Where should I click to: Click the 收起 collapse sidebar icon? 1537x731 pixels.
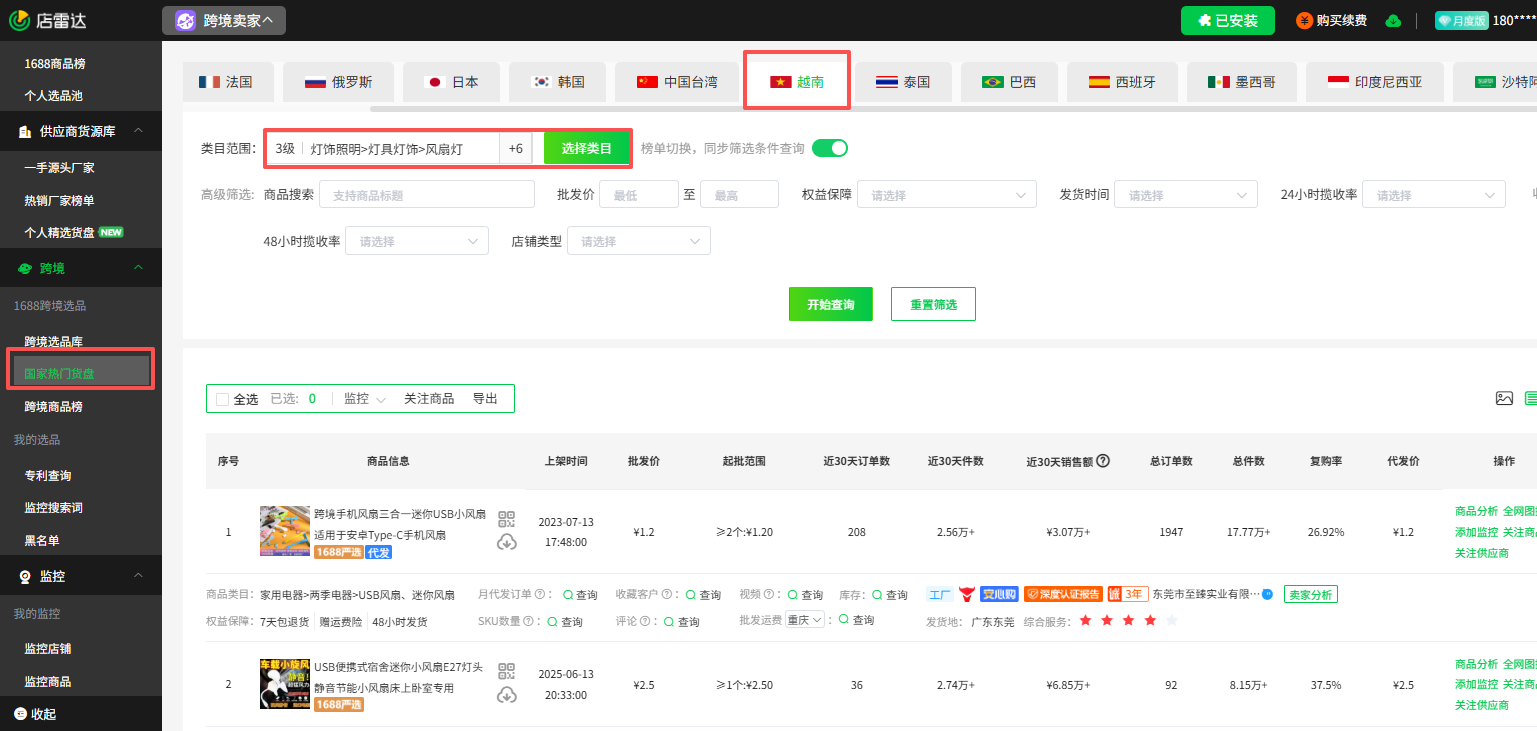tap(20, 714)
